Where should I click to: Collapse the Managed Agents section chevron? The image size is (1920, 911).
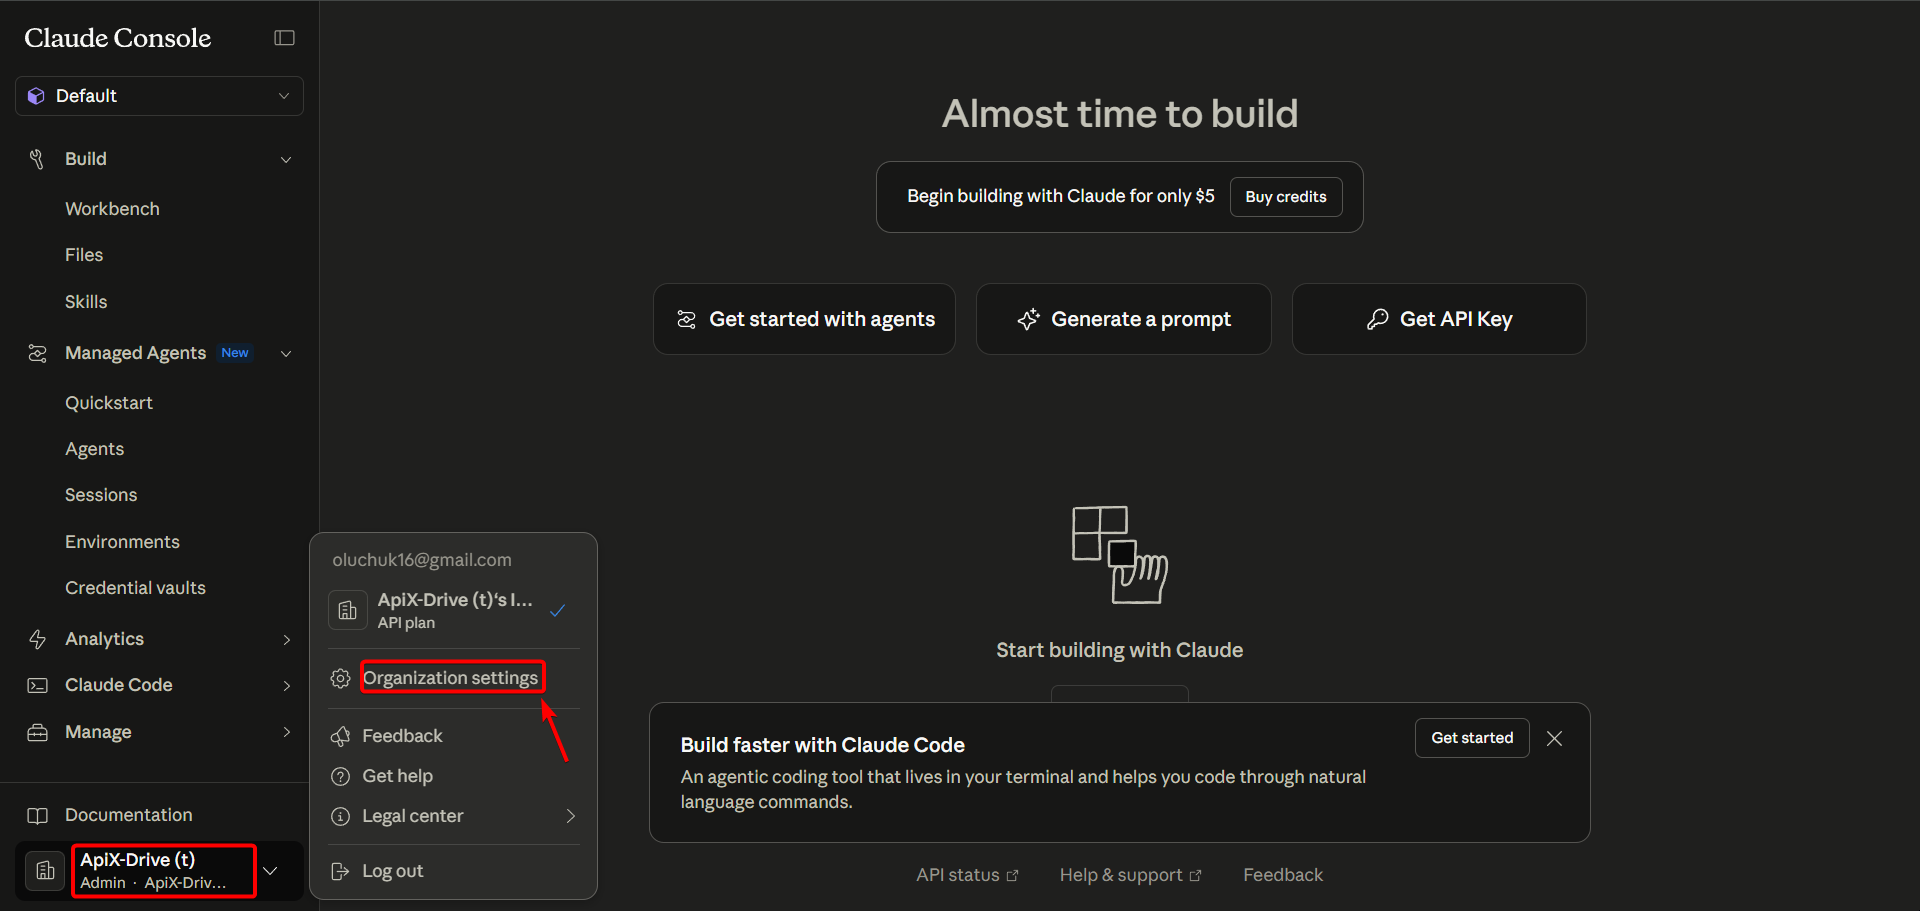click(286, 354)
